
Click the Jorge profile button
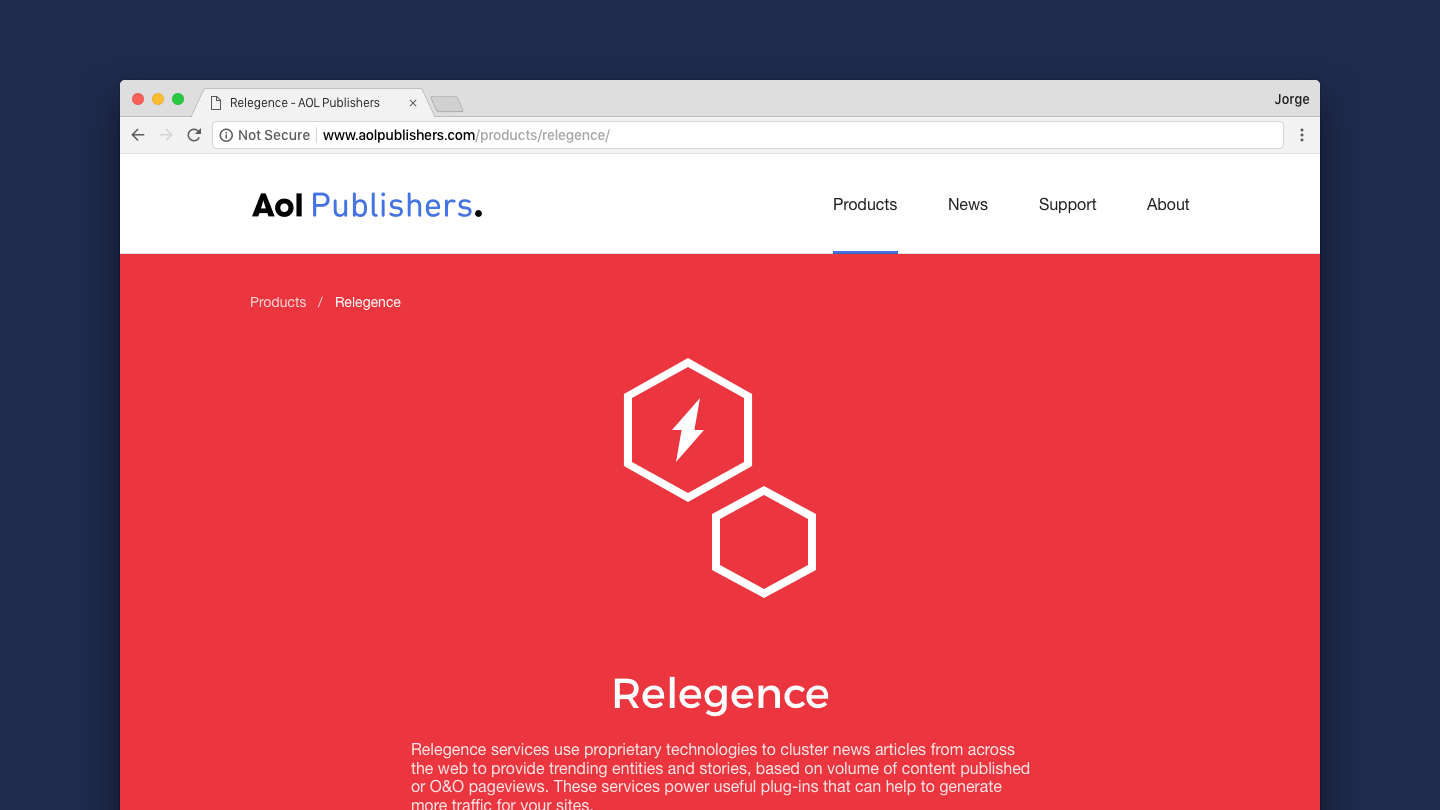coord(1291,99)
